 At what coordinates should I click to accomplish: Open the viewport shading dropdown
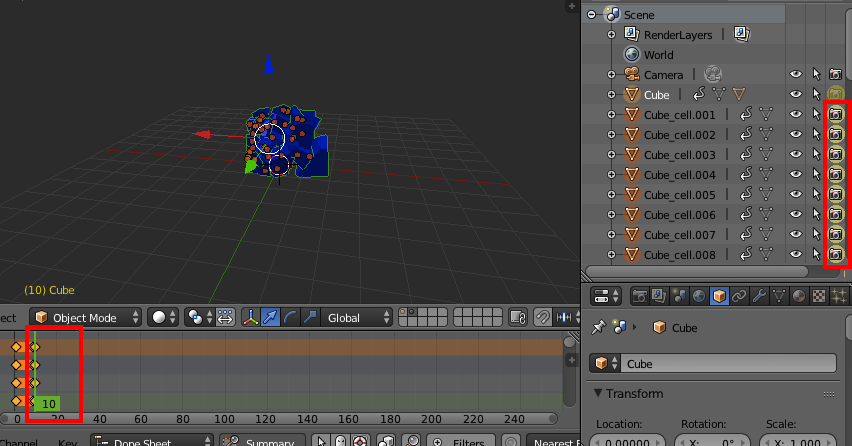tap(163, 317)
